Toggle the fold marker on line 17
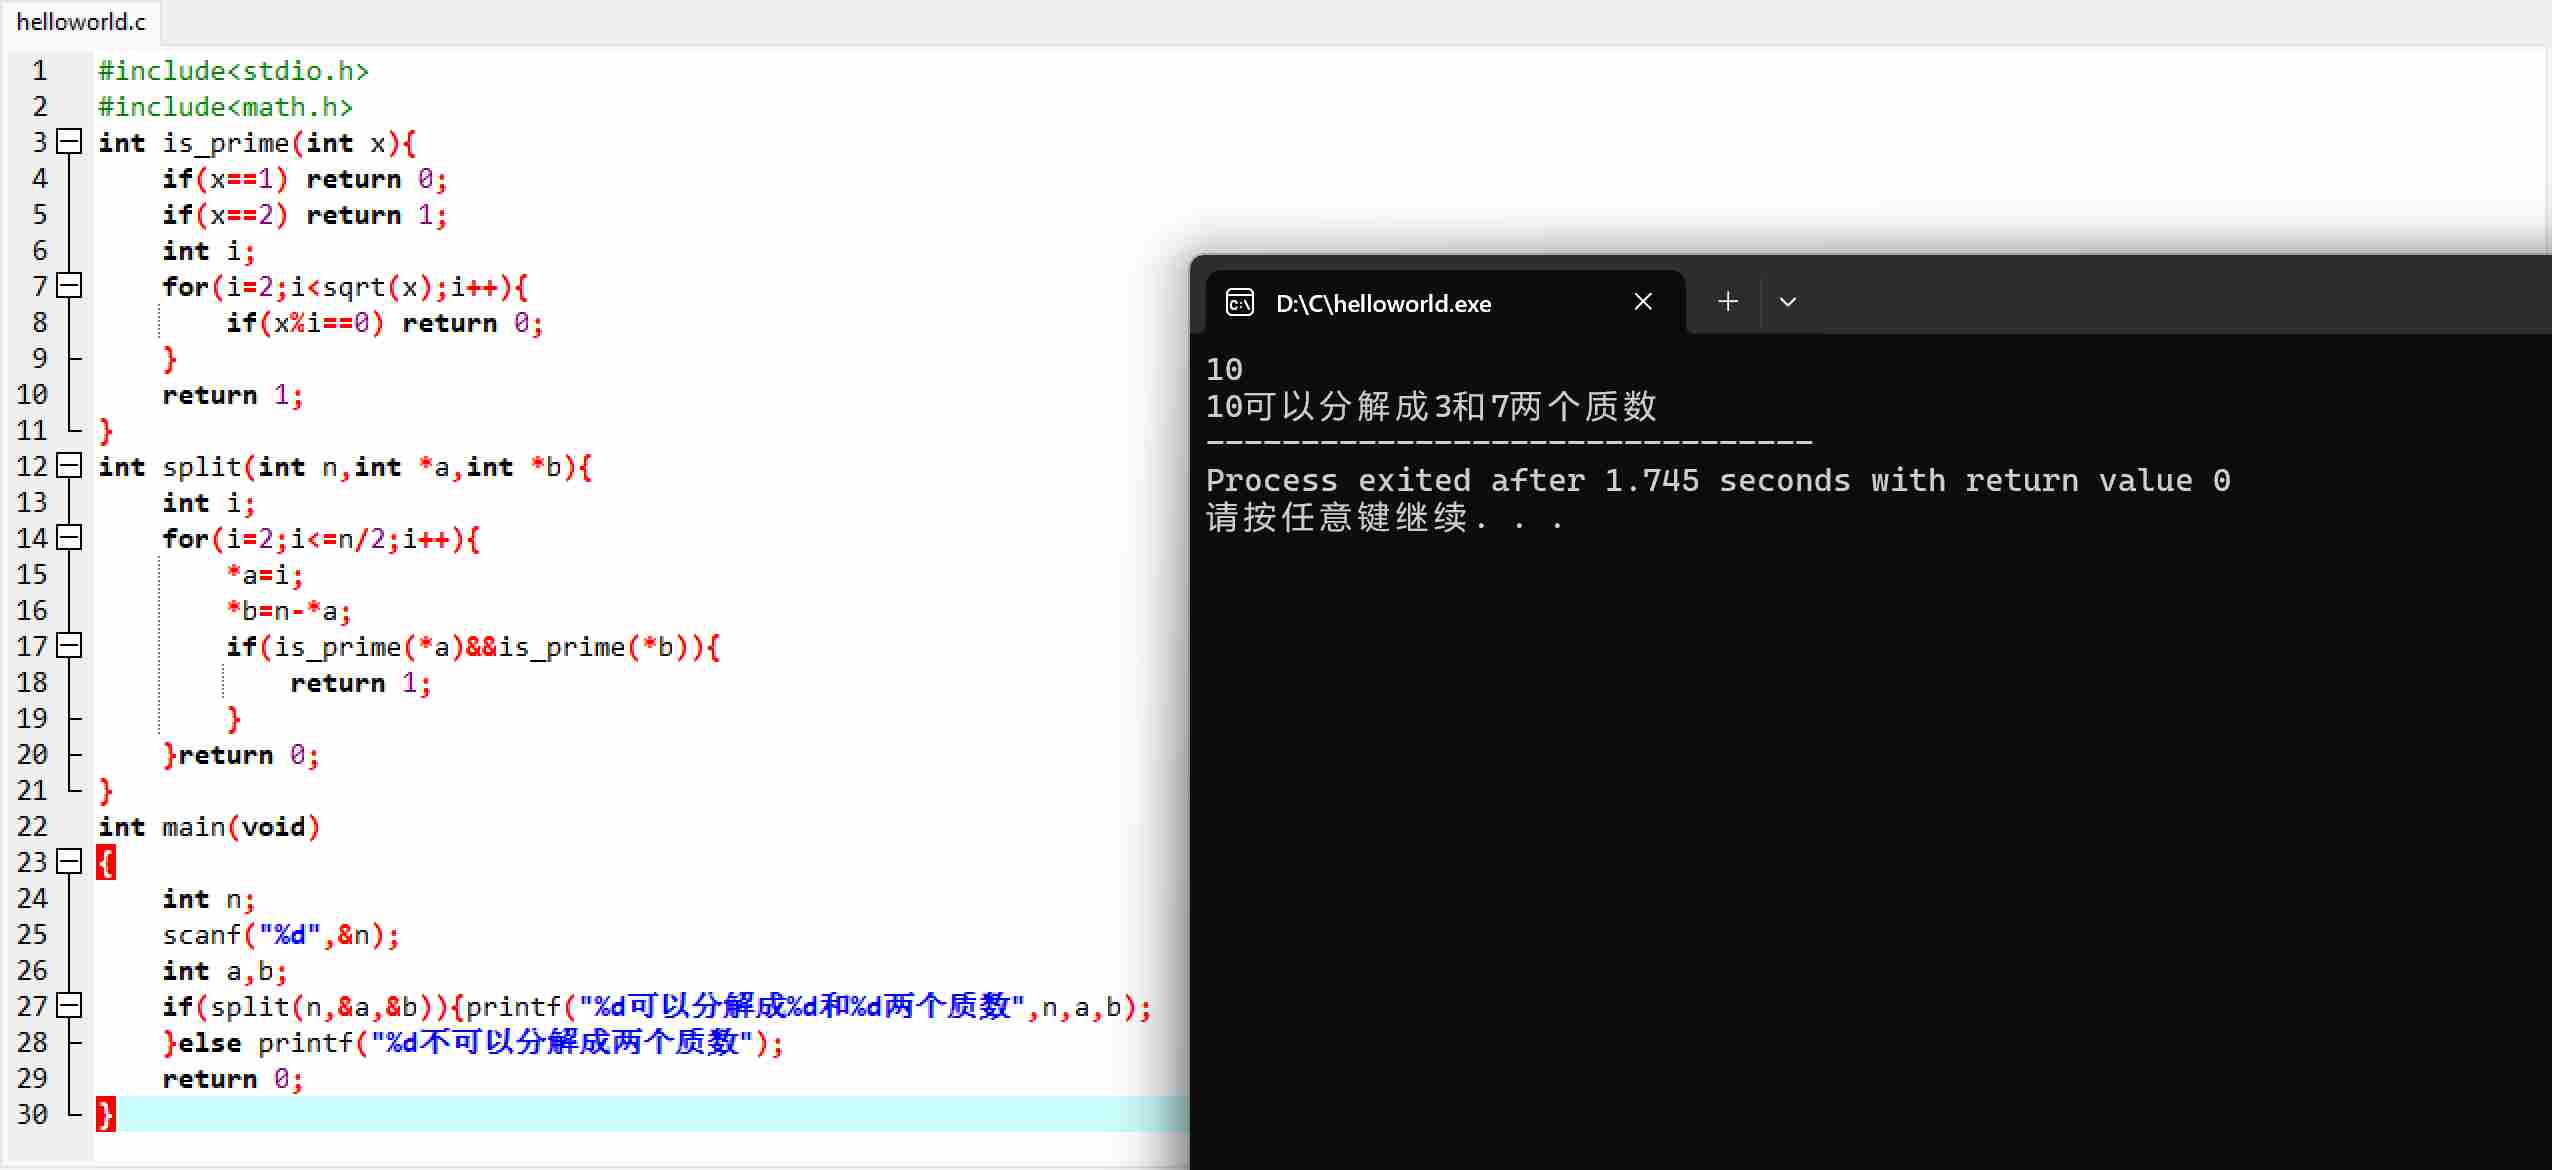 pyautogui.click(x=69, y=646)
